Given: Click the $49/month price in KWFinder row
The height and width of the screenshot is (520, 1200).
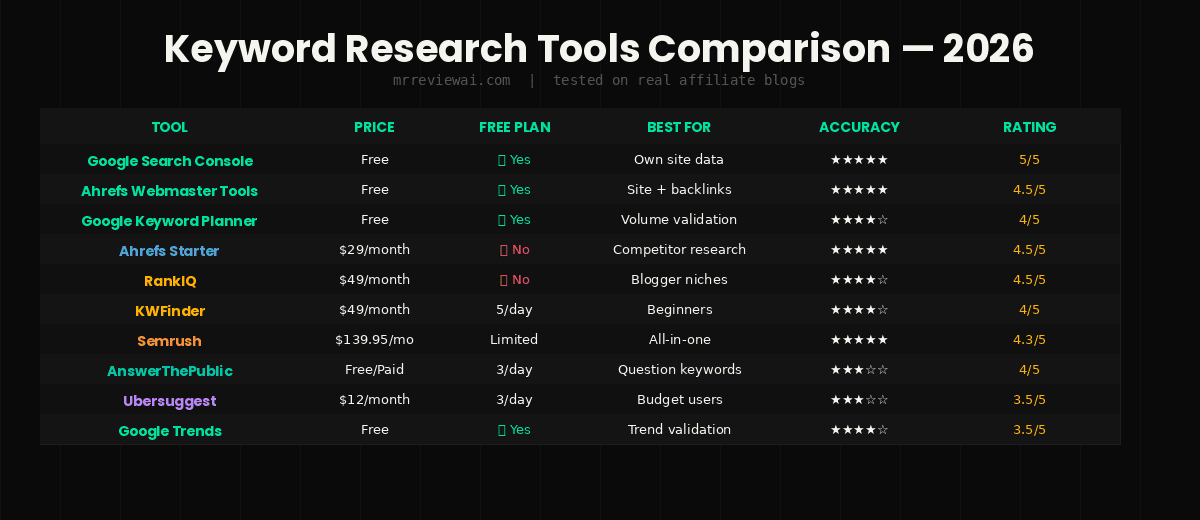Looking at the screenshot, I should point(374,310).
